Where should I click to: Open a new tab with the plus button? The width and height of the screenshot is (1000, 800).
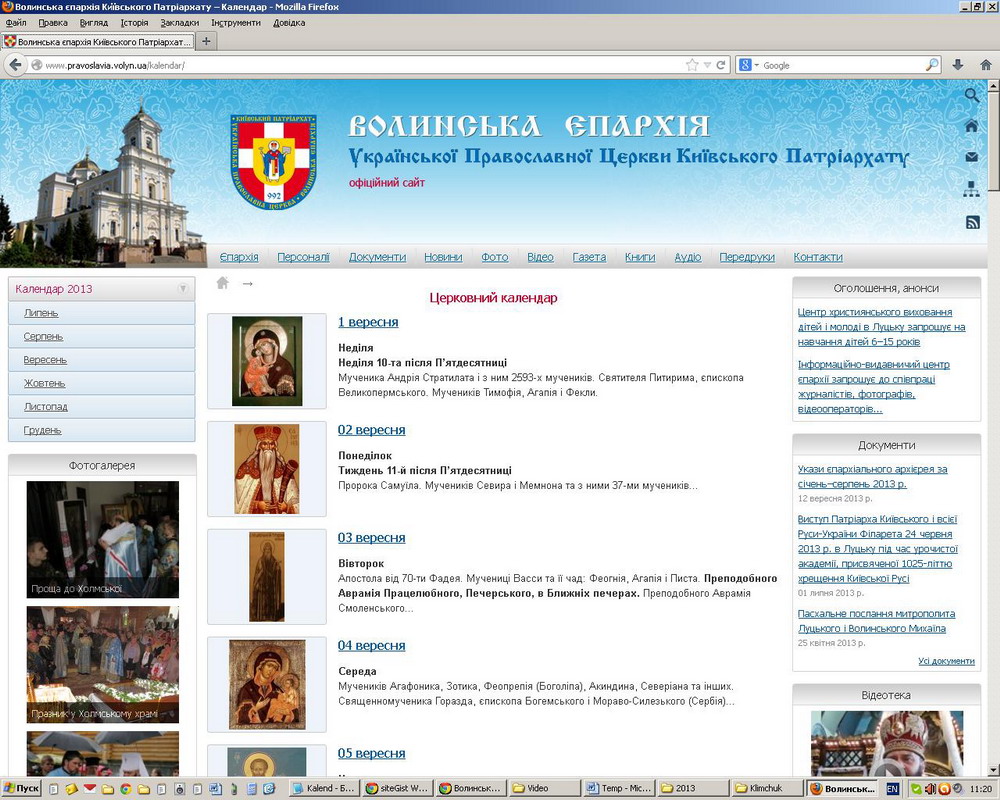[206, 41]
